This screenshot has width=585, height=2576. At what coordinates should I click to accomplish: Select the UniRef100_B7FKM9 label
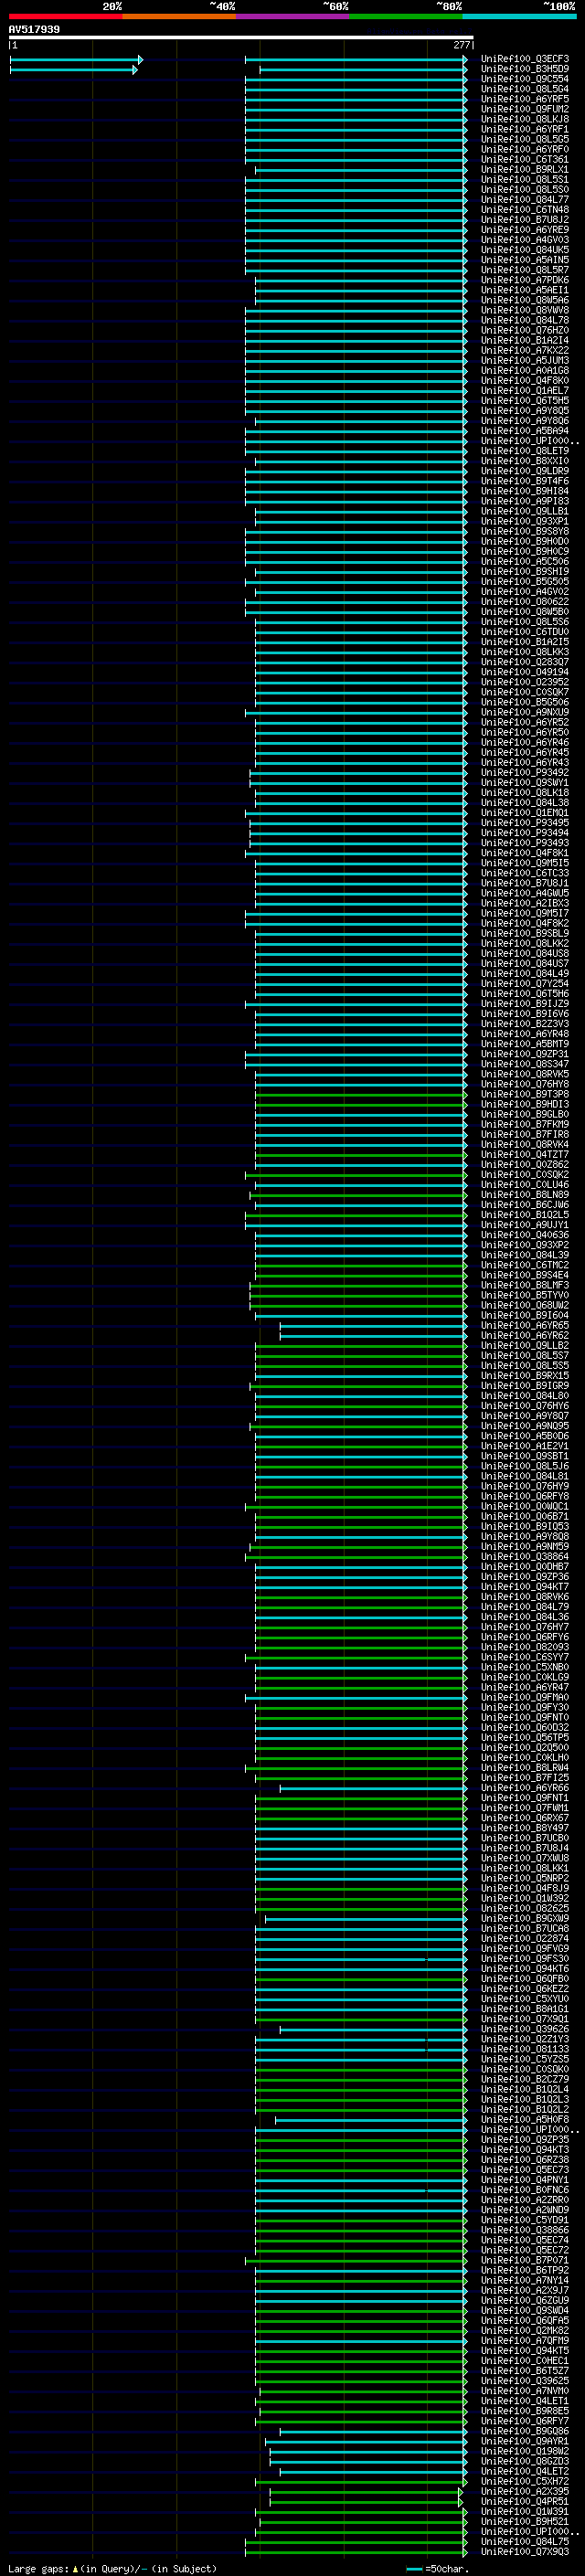click(525, 1123)
